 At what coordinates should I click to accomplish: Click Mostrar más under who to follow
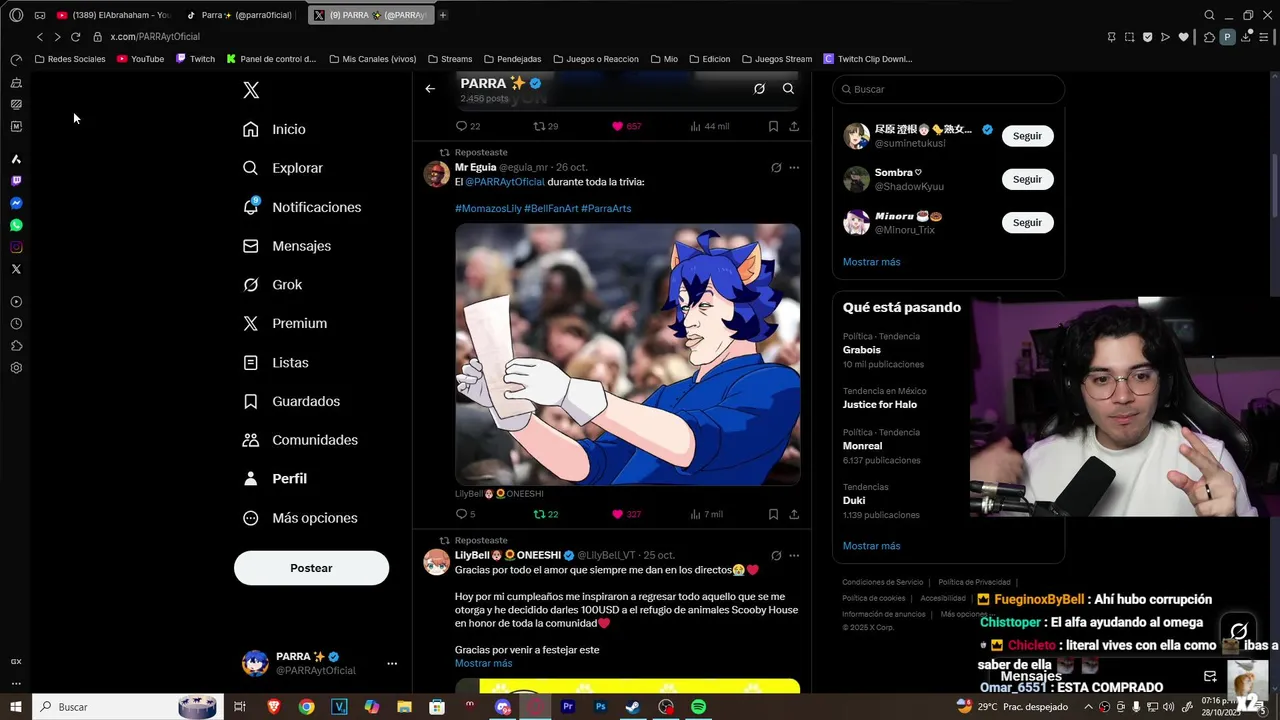[x=871, y=262]
